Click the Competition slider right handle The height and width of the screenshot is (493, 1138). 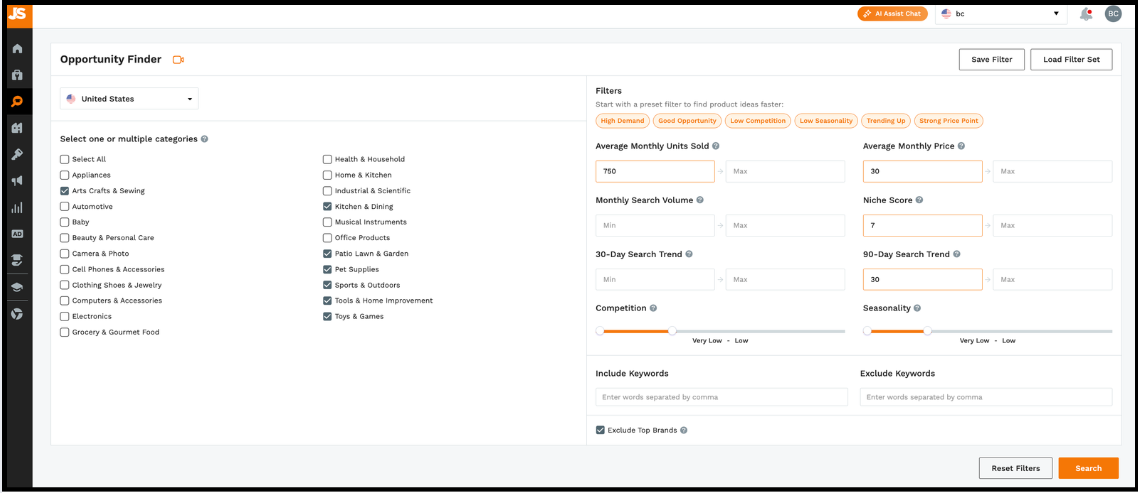672,331
